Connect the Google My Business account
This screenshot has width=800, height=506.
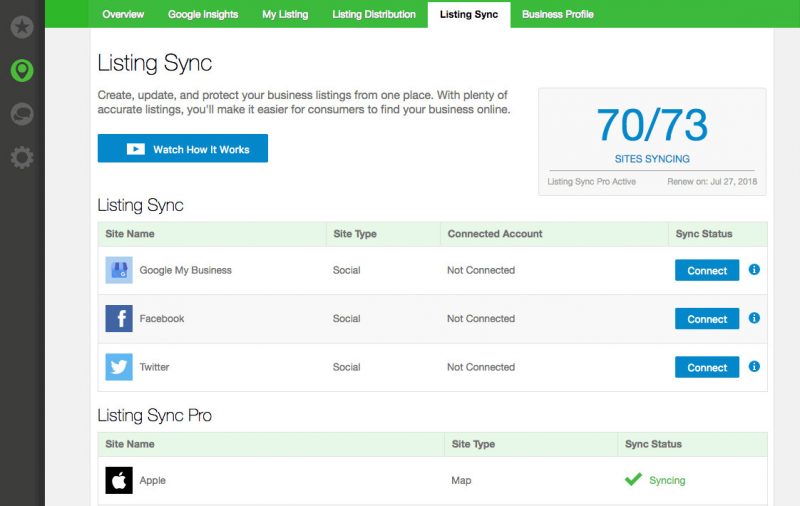(x=707, y=271)
